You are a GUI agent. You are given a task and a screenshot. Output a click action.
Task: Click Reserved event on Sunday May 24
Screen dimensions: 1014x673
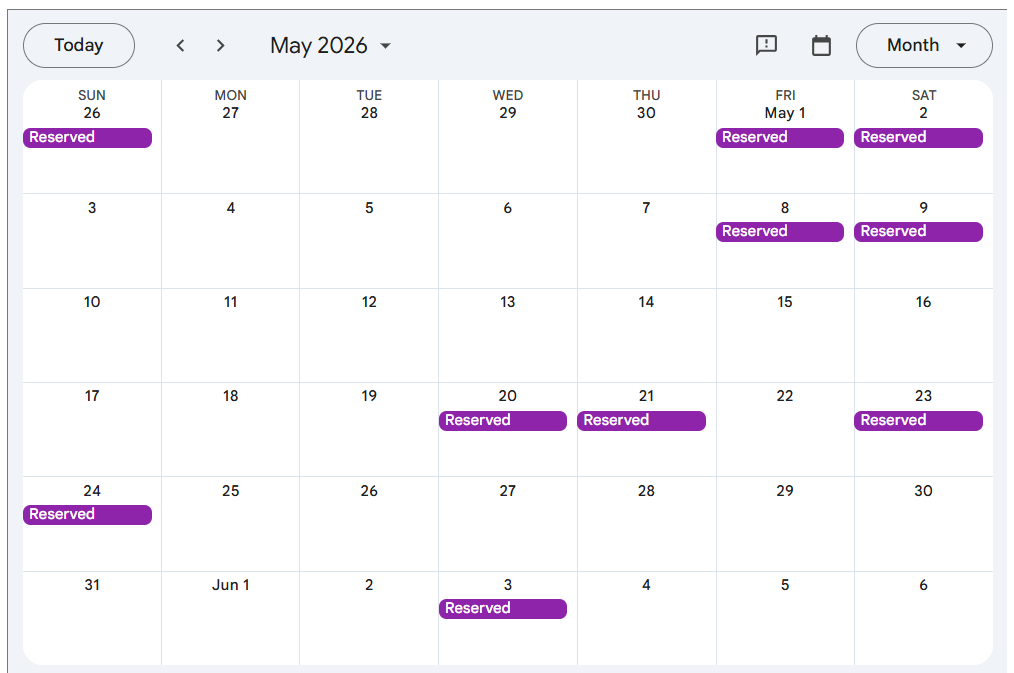point(87,515)
